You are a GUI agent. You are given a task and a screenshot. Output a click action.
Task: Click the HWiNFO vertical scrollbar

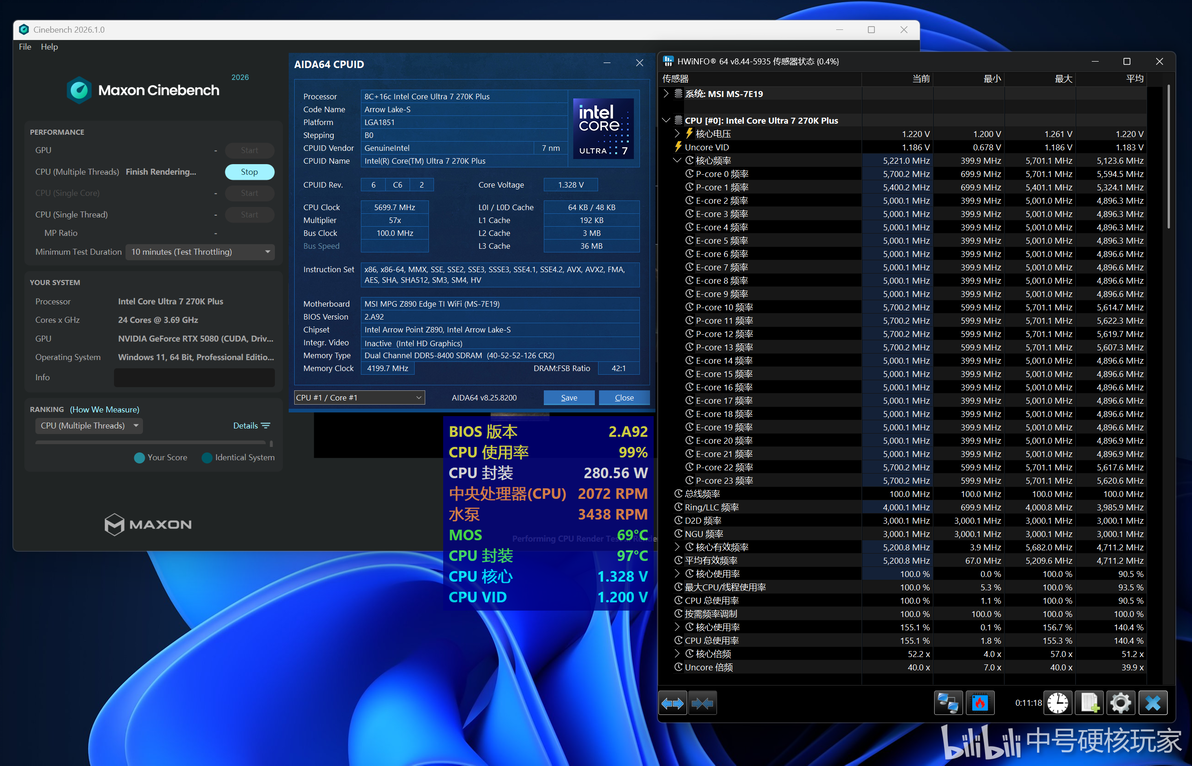1169,157
